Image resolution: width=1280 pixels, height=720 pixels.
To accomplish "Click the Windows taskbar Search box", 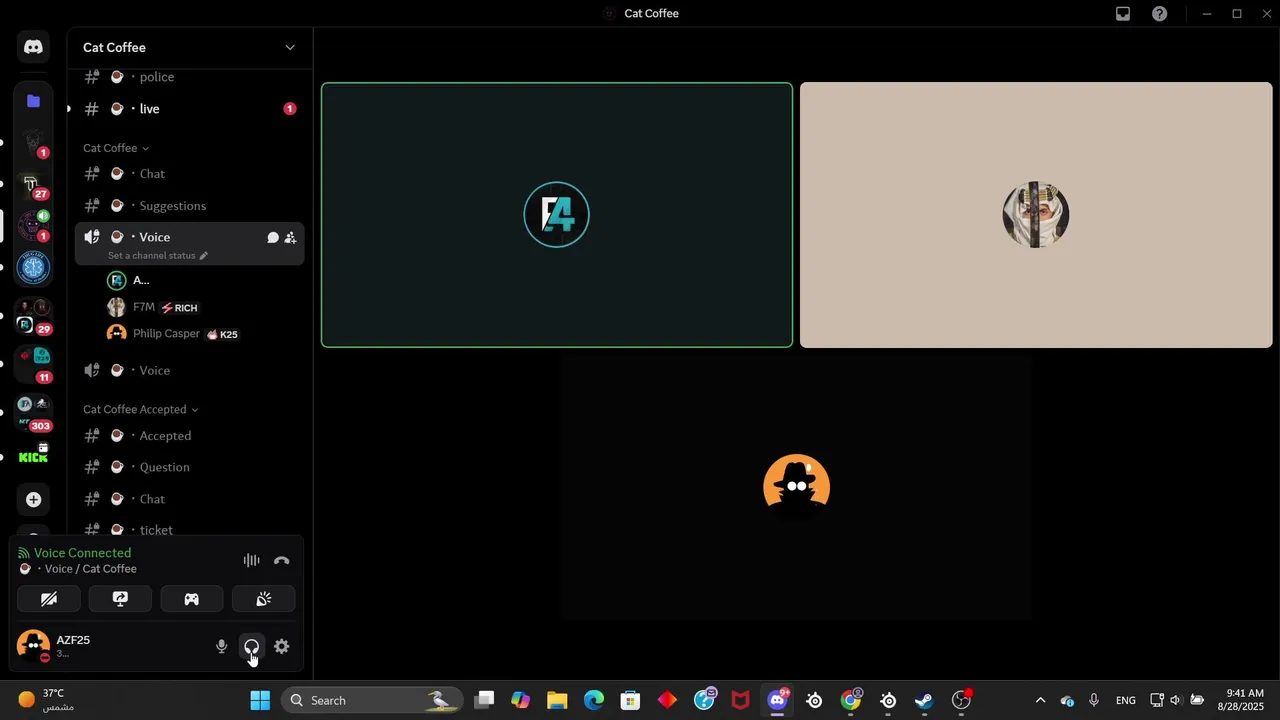I will tap(371, 700).
